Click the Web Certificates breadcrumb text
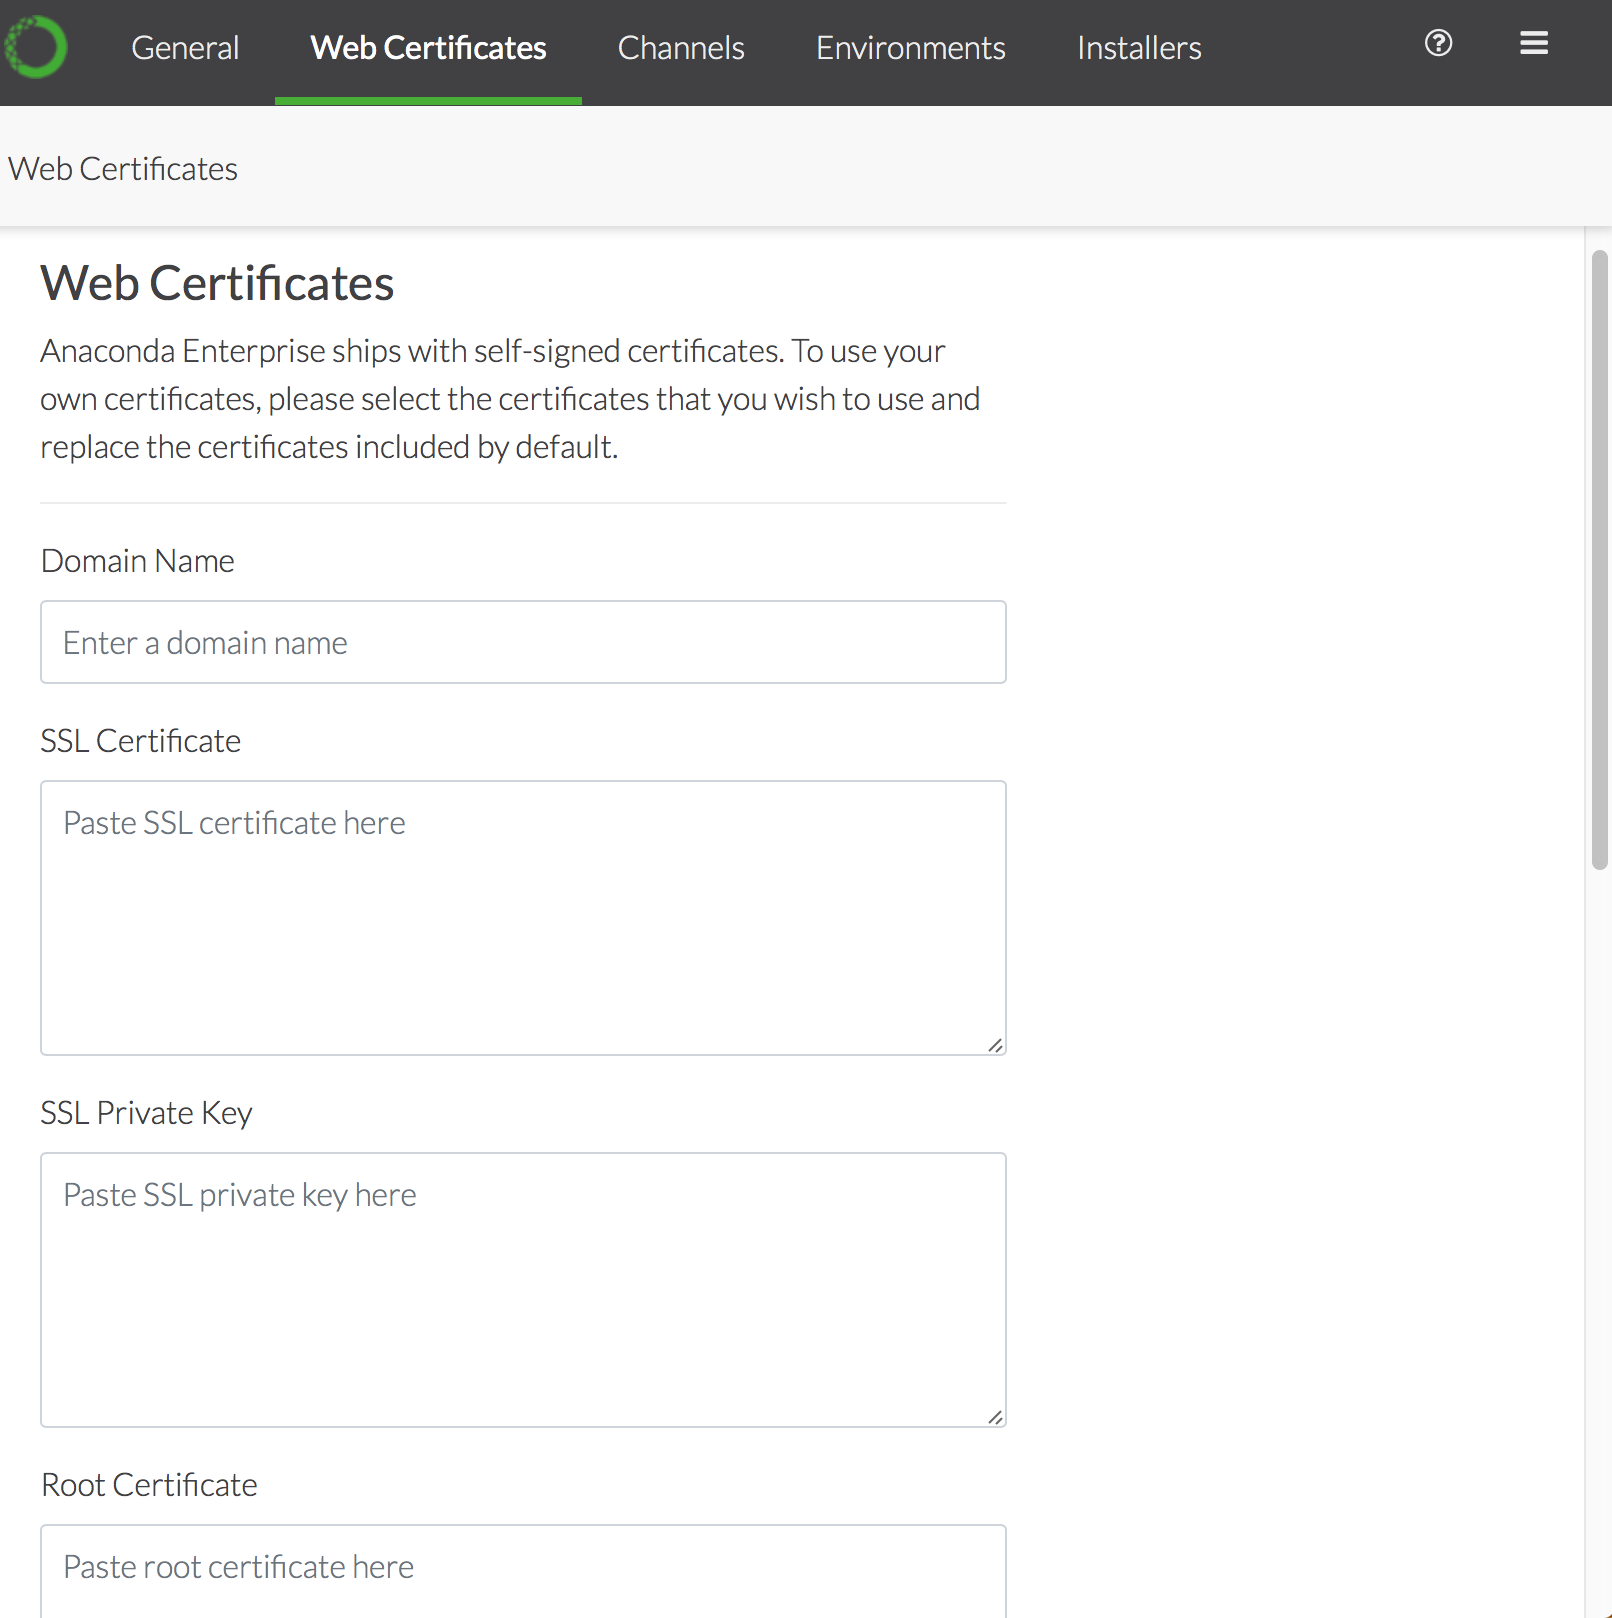The image size is (1612, 1618). tap(123, 169)
